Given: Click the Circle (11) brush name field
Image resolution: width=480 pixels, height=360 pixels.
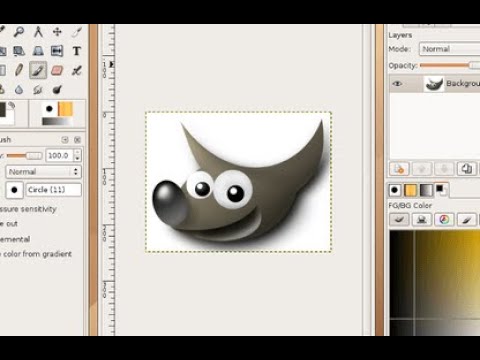Looking at the screenshot, I should click(x=54, y=190).
